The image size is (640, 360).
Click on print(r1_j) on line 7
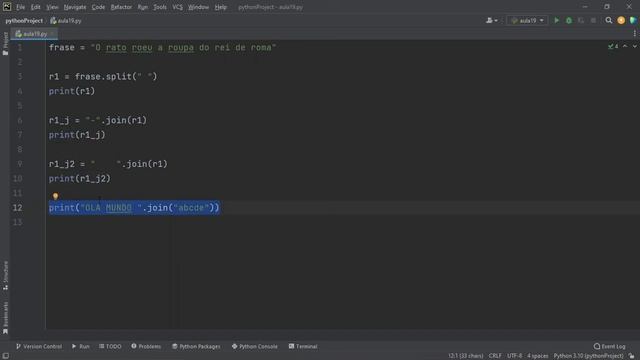click(x=77, y=135)
